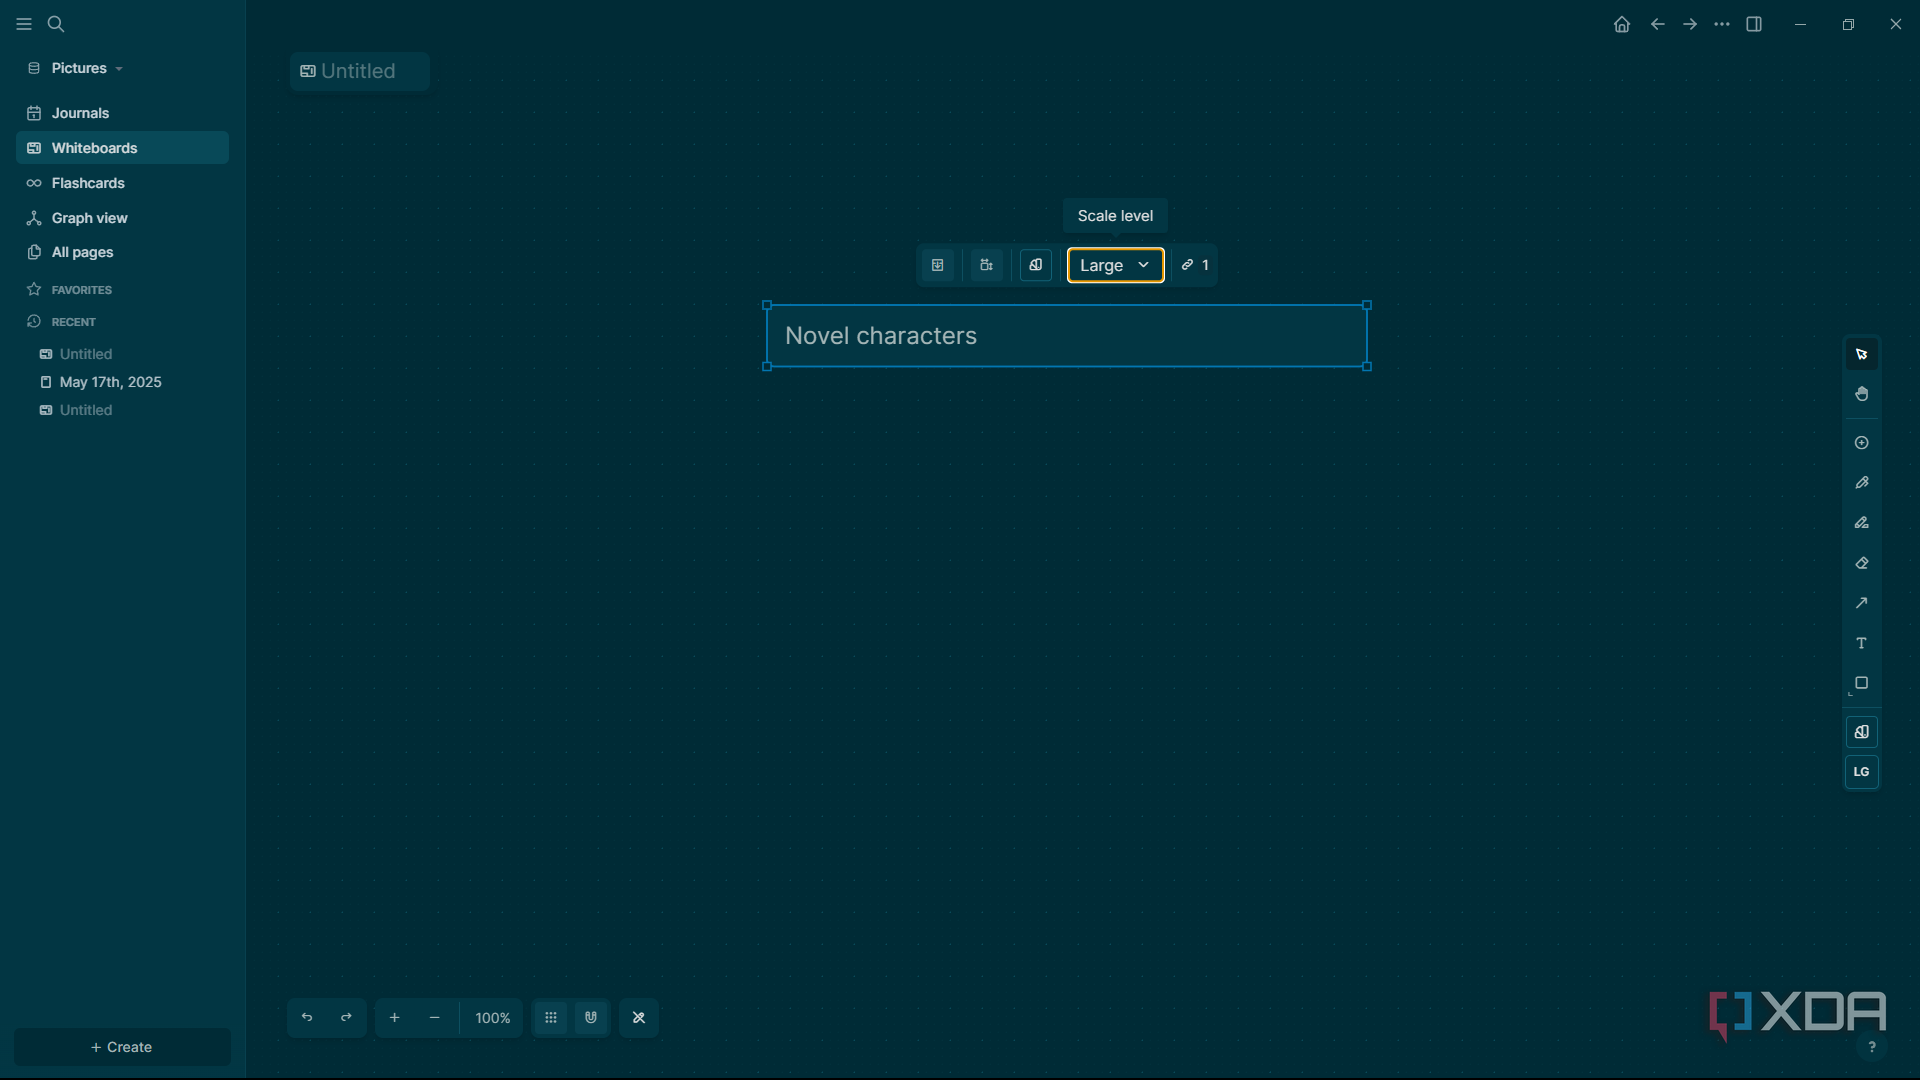The width and height of the screenshot is (1920, 1080).
Task: Select the rectangle shape tool
Action: 1861,683
